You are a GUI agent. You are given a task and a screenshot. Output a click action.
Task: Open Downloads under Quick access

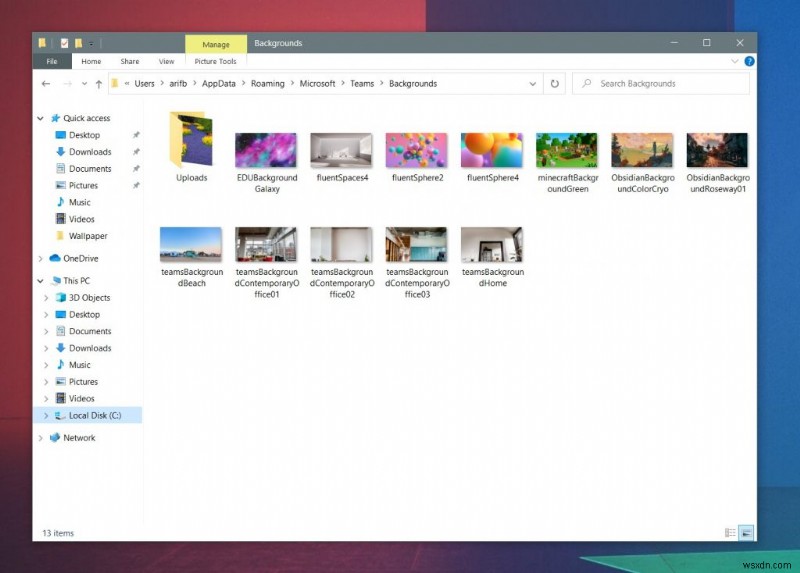tap(90, 152)
